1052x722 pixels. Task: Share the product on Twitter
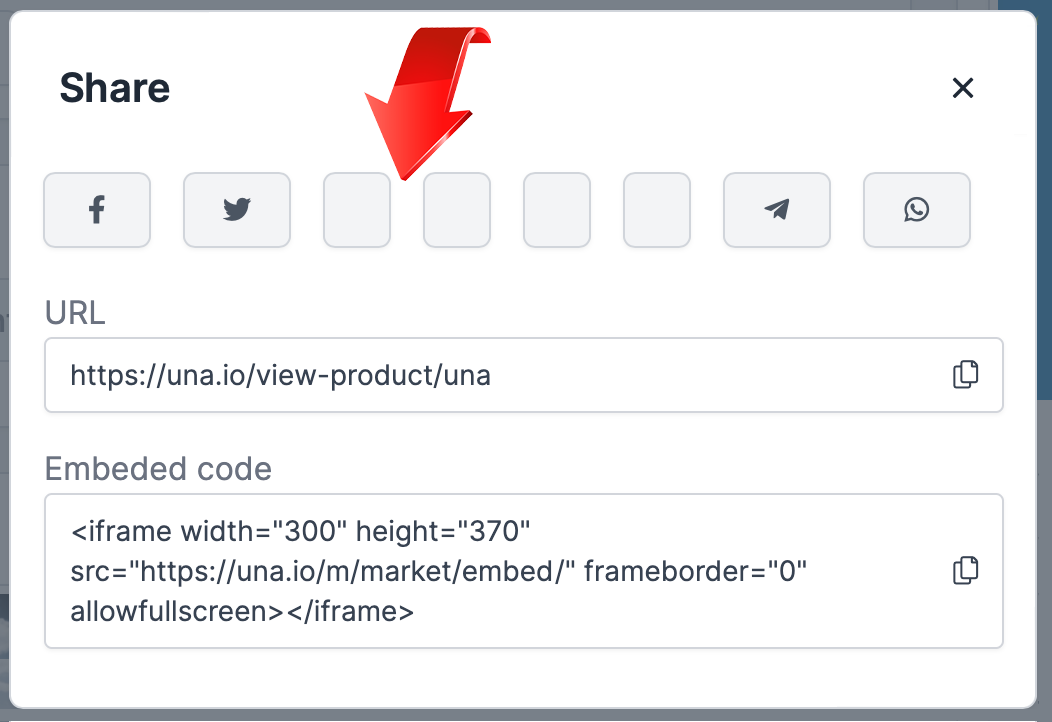pyautogui.click(x=237, y=210)
